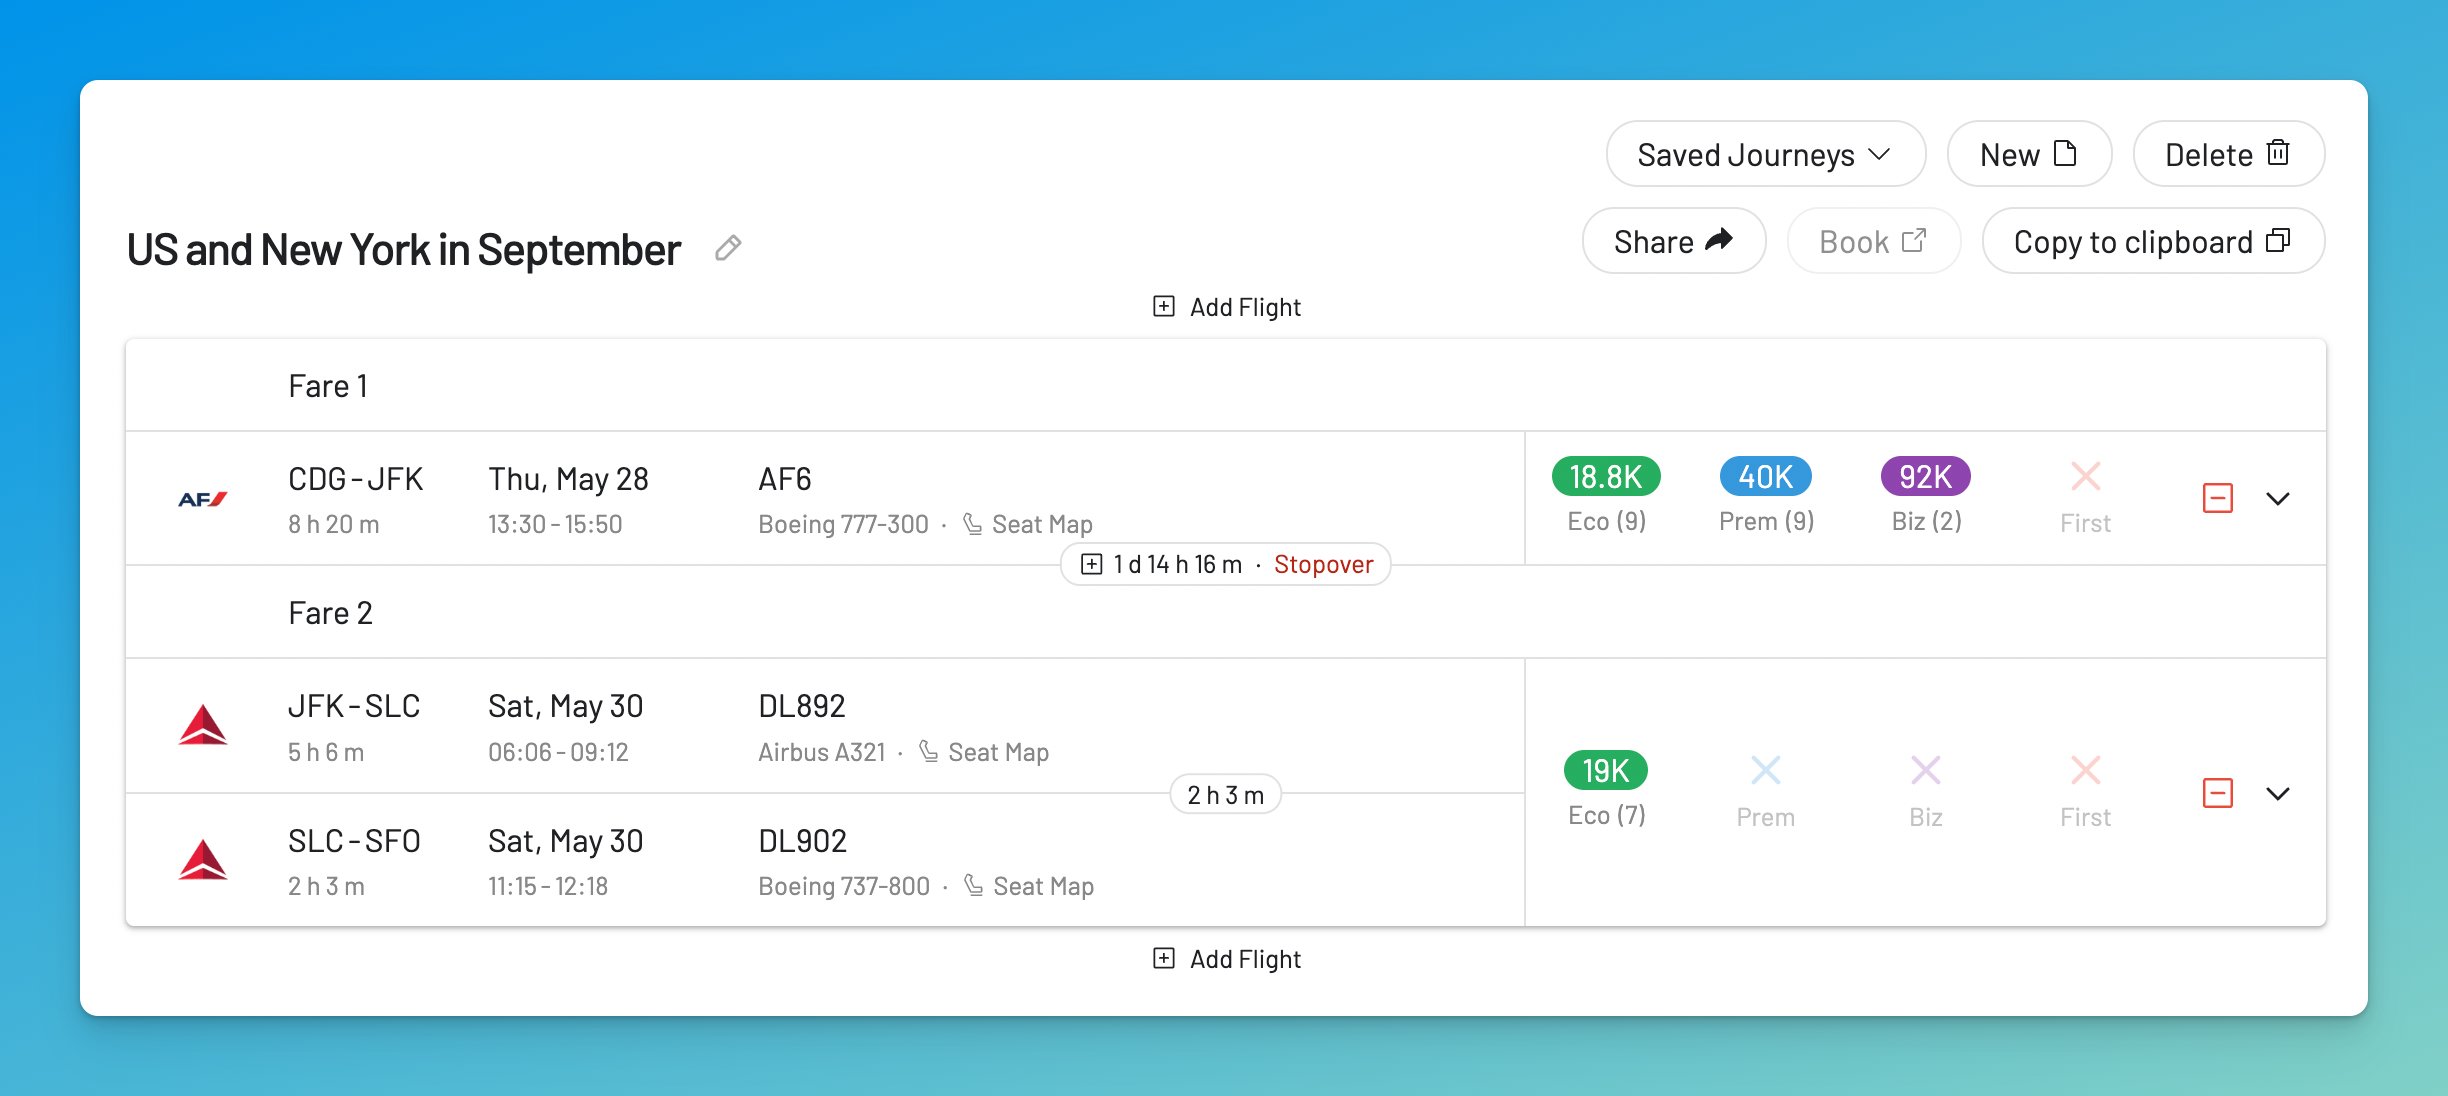Screen dimensions: 2448x1096
Task: Click the Air France logo
Action: (x=201, y=498)
